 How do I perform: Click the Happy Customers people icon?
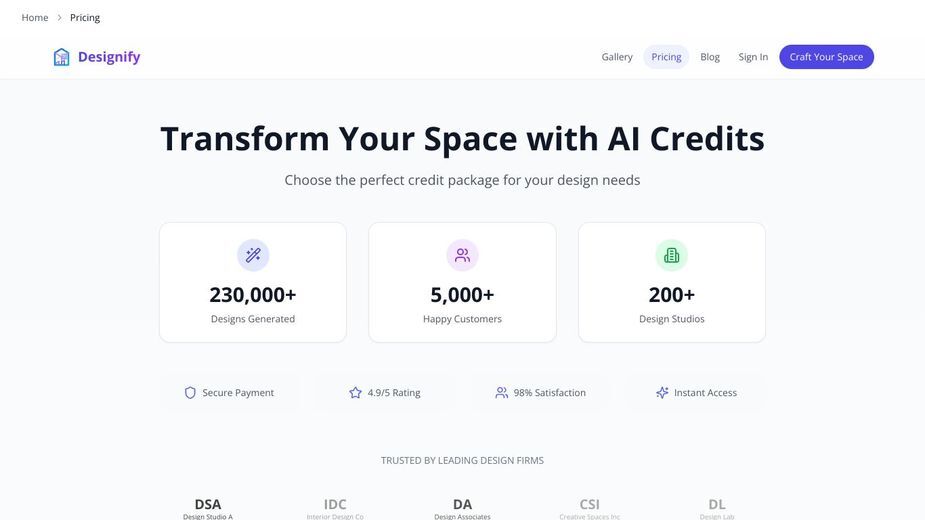(462, 255)
